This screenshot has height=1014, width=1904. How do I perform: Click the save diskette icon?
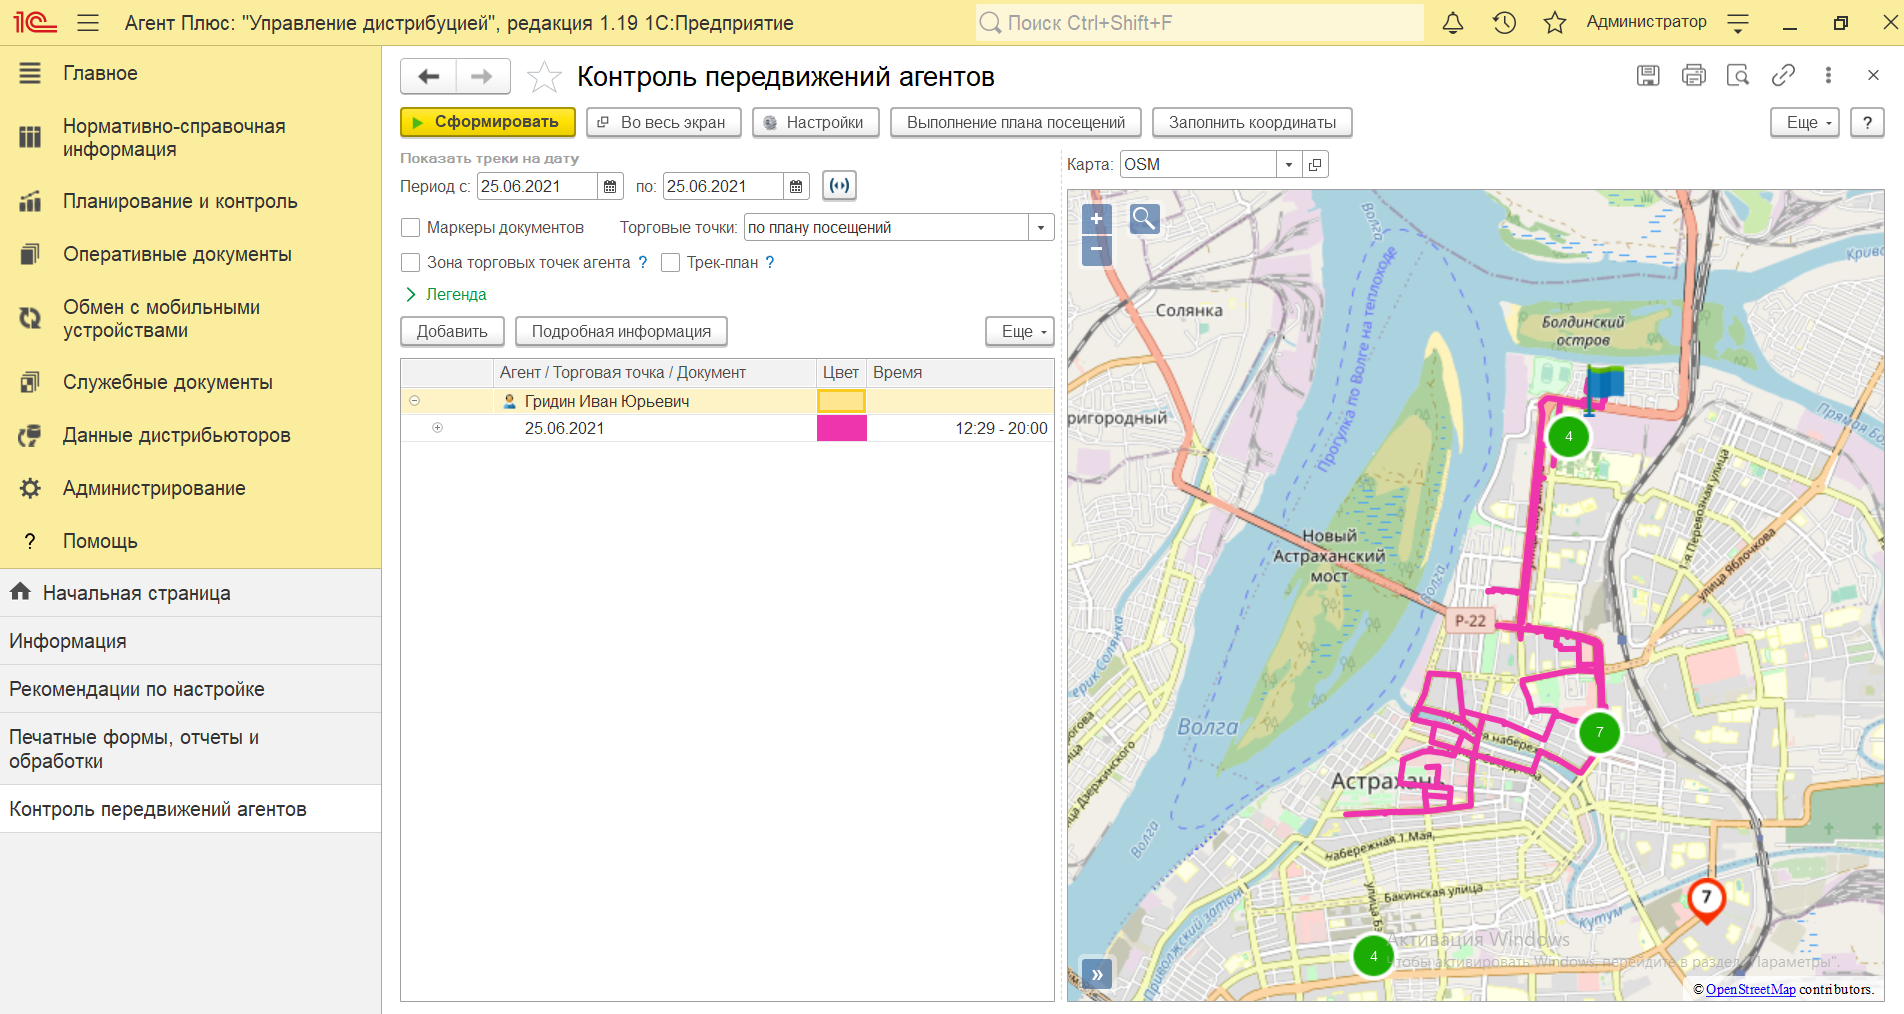coord(1648,75)
